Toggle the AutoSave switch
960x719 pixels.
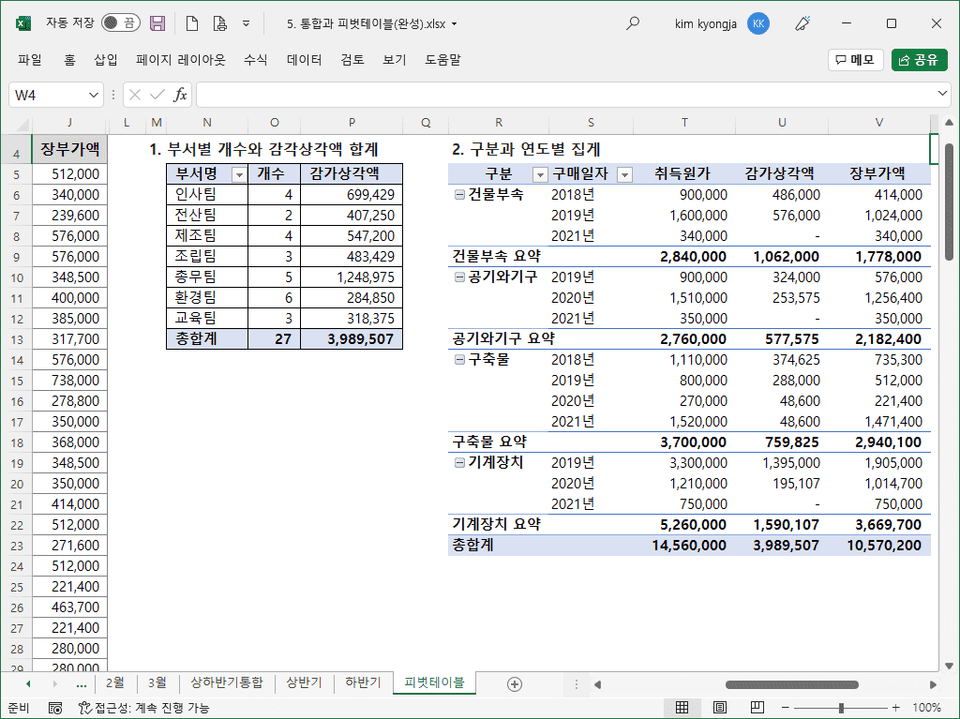point(121,23)
